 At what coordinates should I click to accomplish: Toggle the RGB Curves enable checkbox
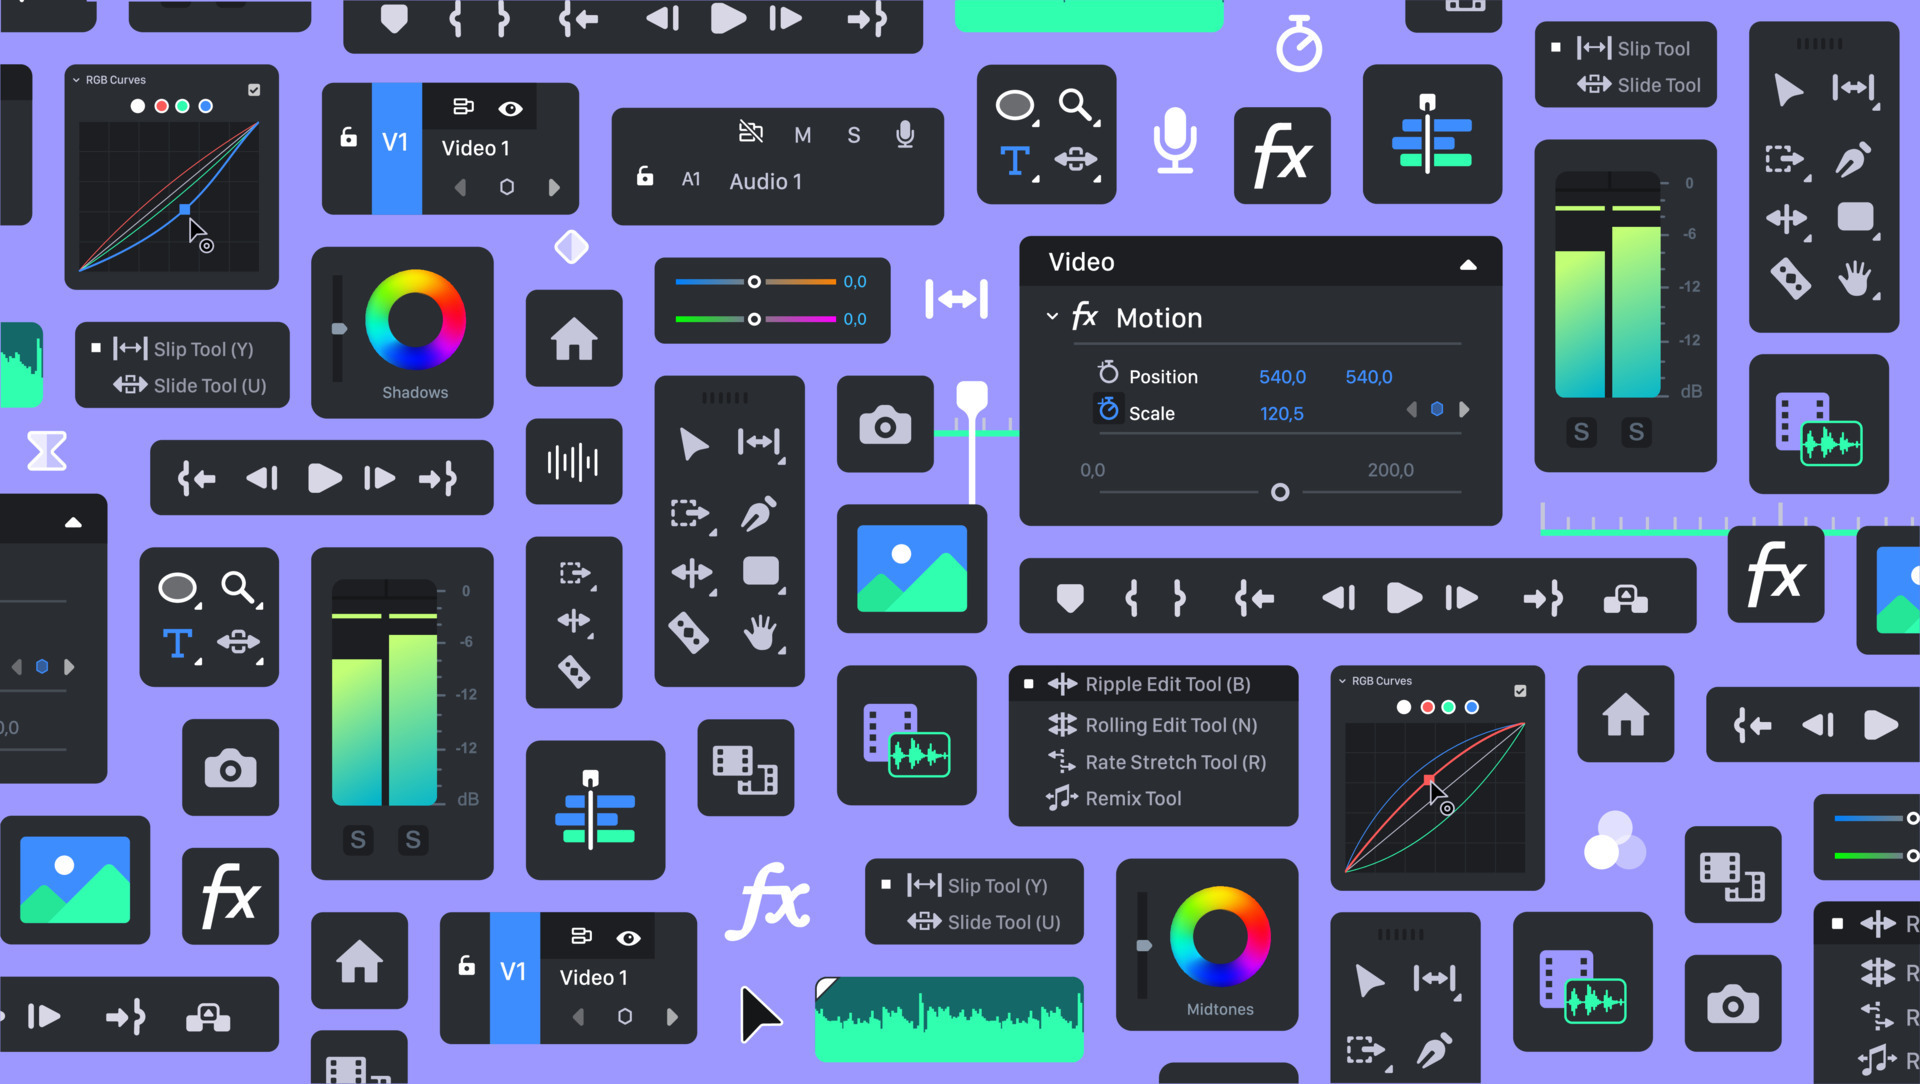pyautogui.click(x=254, y=89)
